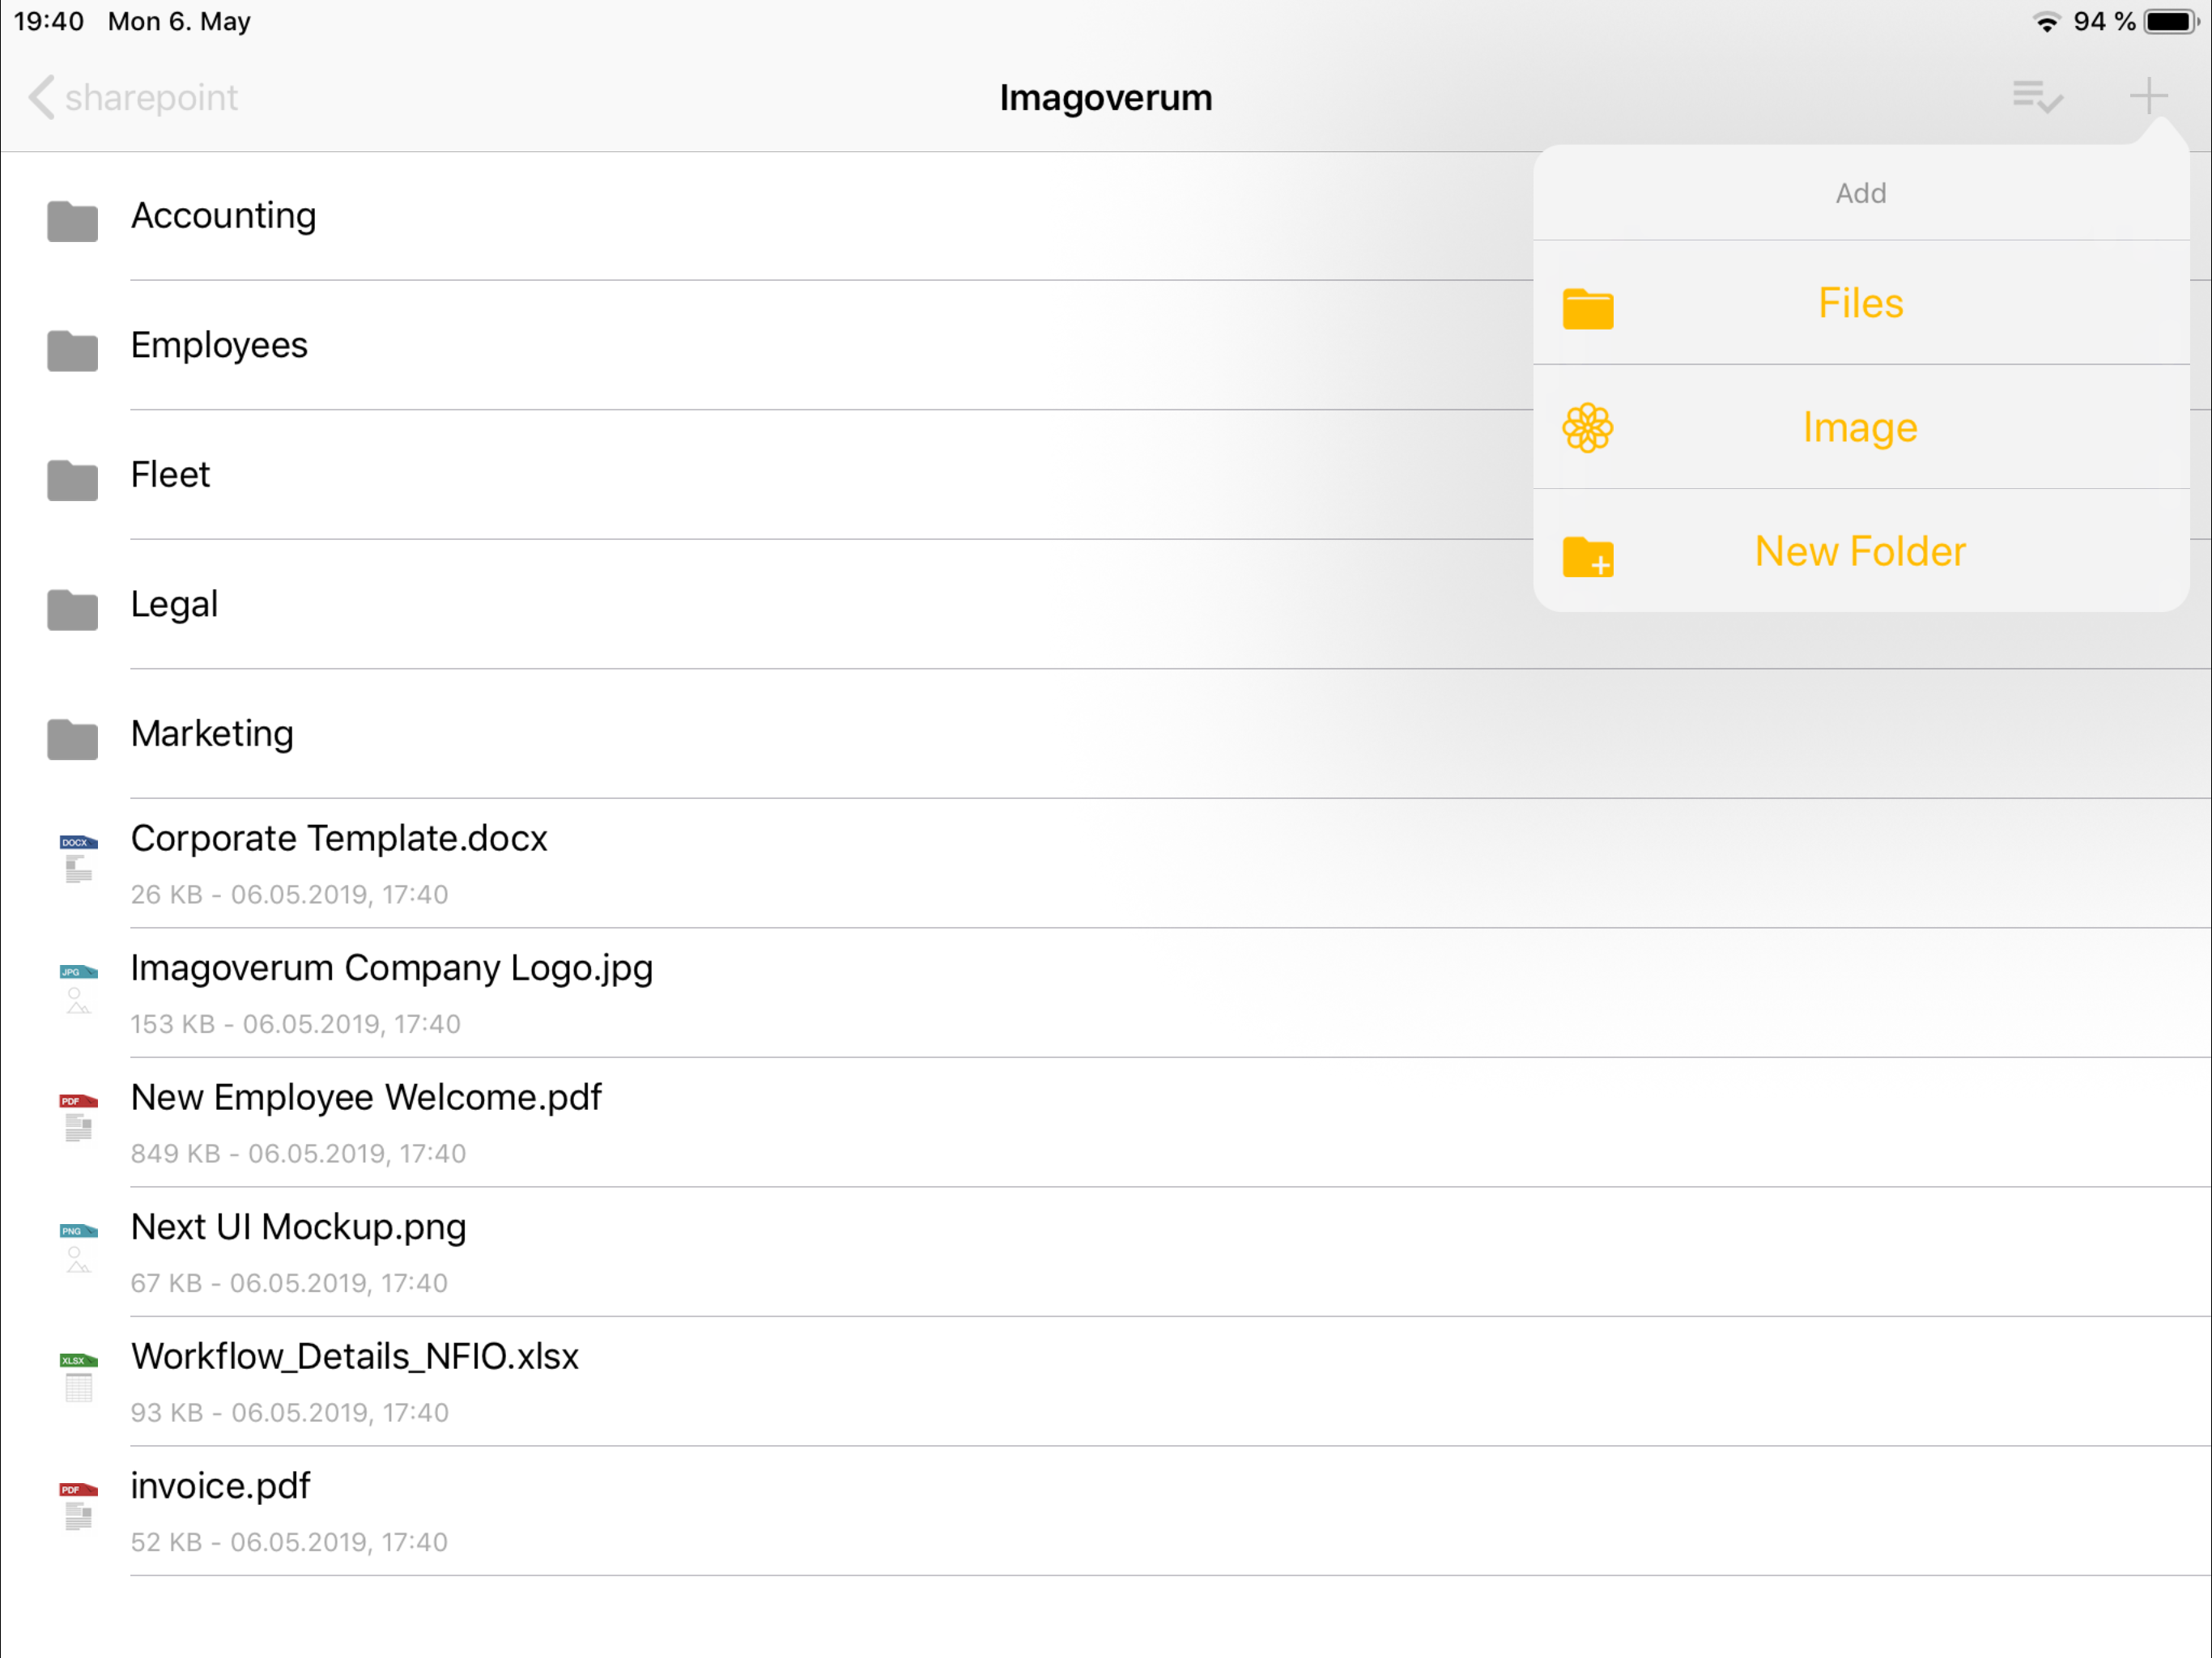The width and height of the screenshot is (2212, 1658).
Task: Select New Folder menu option
Action: pyautogui.click(x=1861, y=551)
